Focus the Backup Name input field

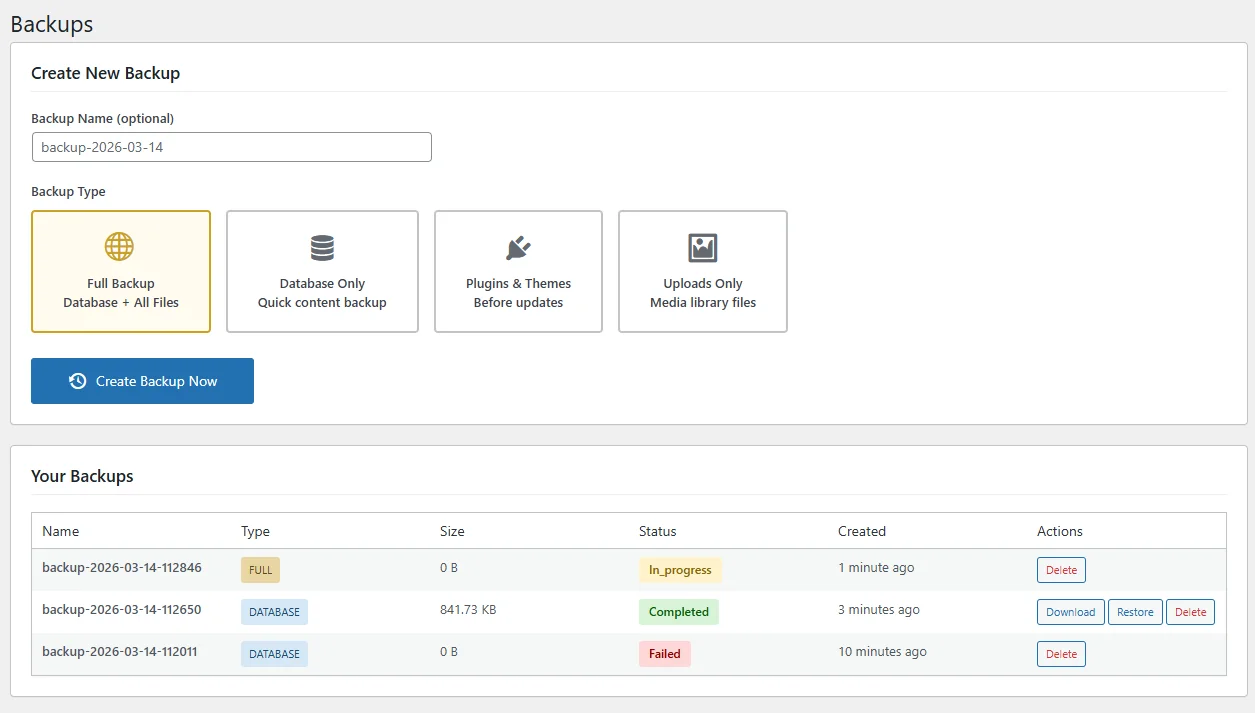click(x=231, y=147)
